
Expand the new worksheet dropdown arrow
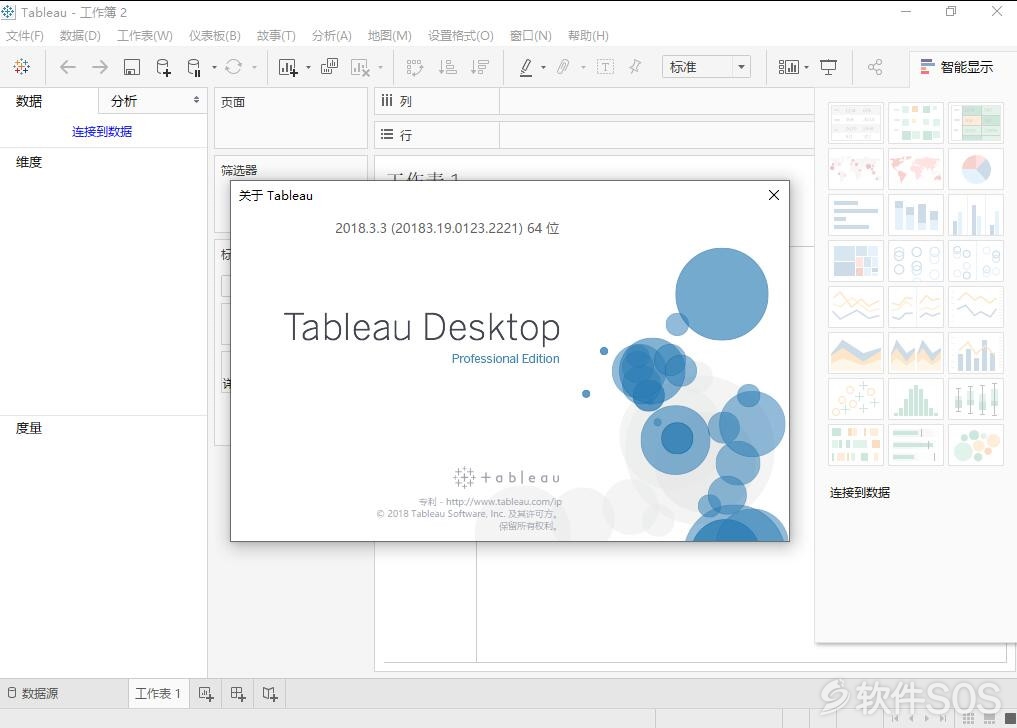point(308,67)
